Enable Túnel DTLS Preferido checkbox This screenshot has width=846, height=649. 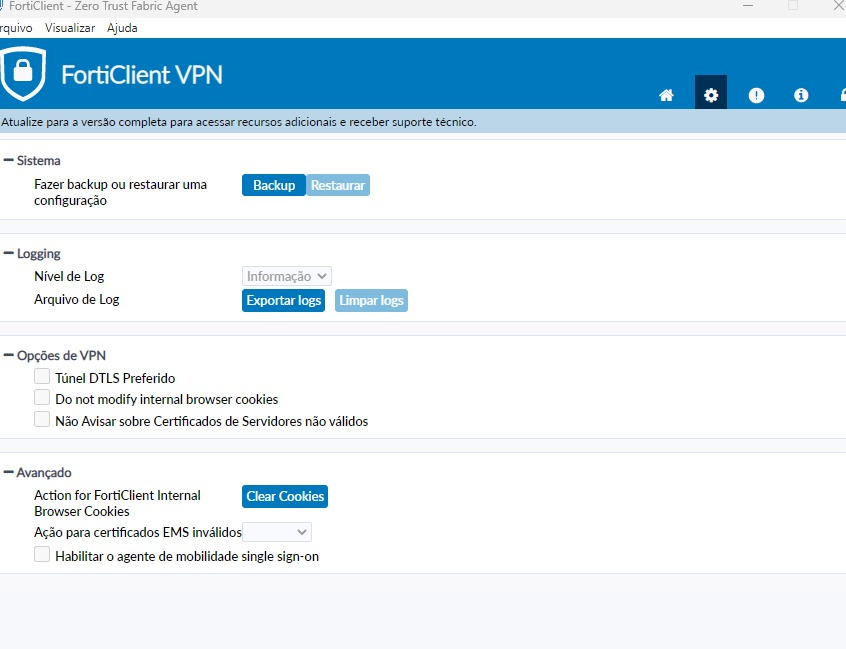42,376
